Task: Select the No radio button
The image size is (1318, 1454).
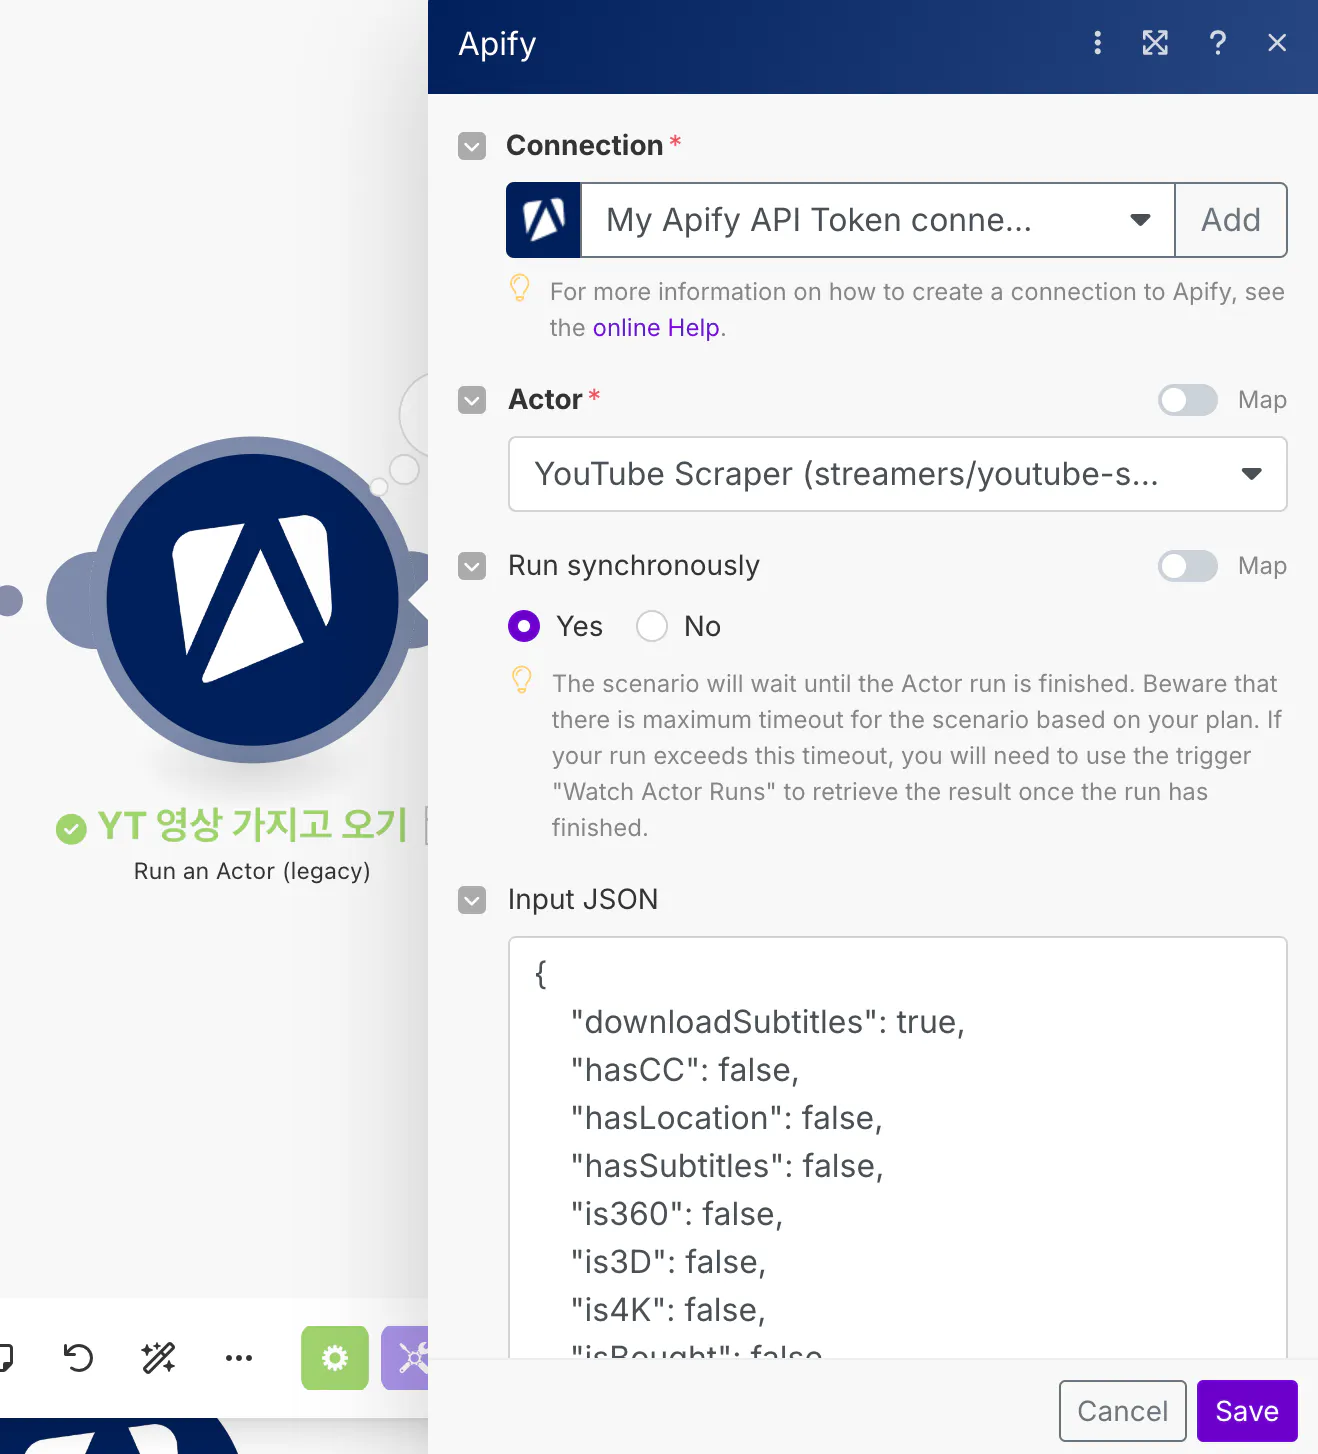Action: click(652, 626)
